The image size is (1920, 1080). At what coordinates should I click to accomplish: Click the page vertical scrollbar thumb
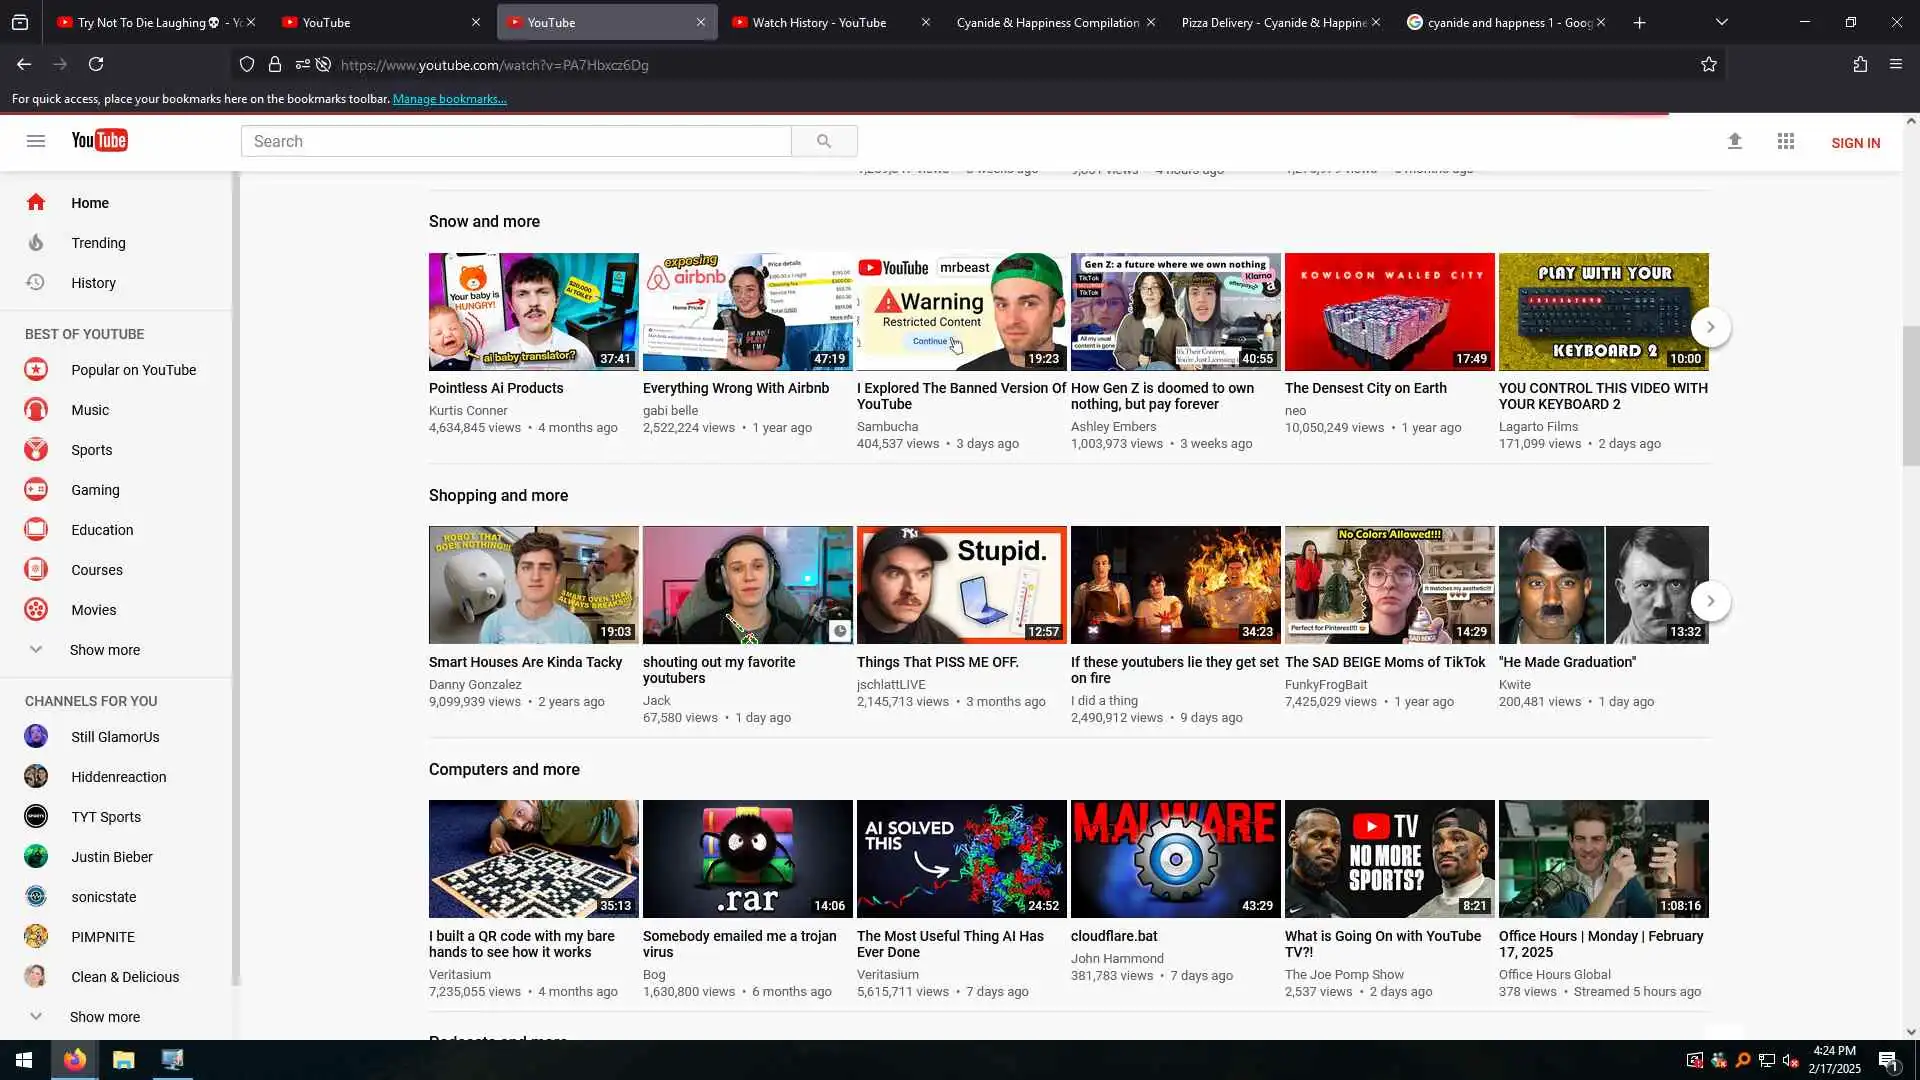tap(1911, 395)
